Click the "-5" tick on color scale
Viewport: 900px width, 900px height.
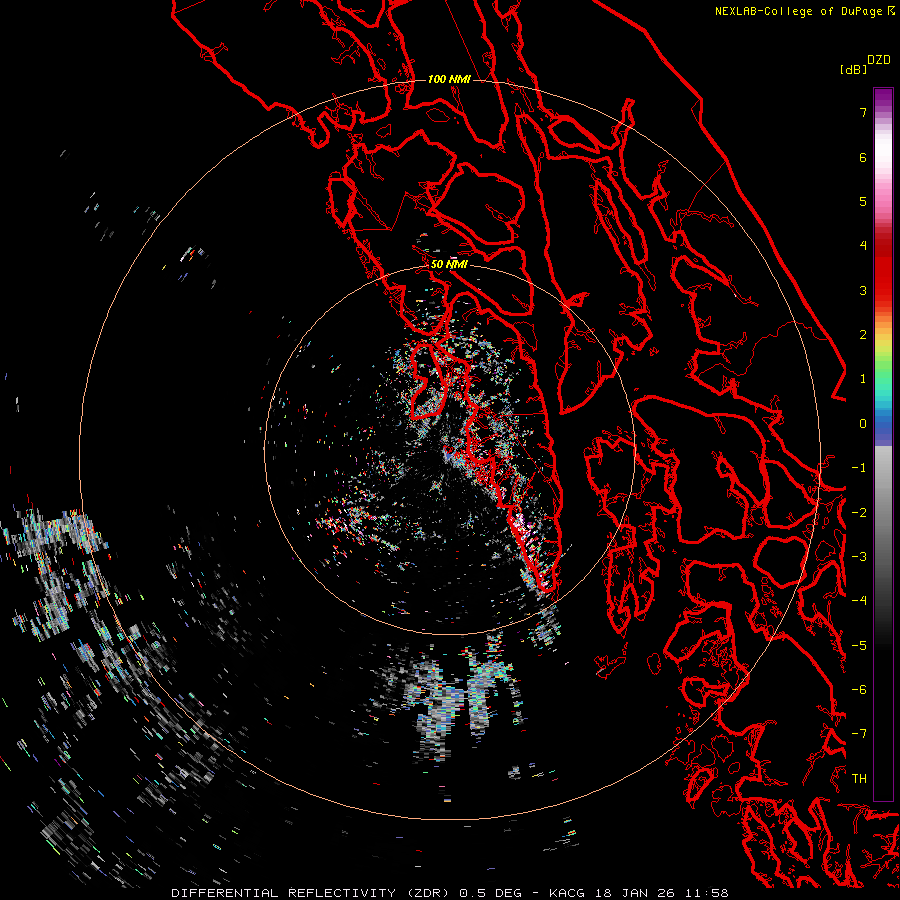pyautogui.click(x=859, y=646)
